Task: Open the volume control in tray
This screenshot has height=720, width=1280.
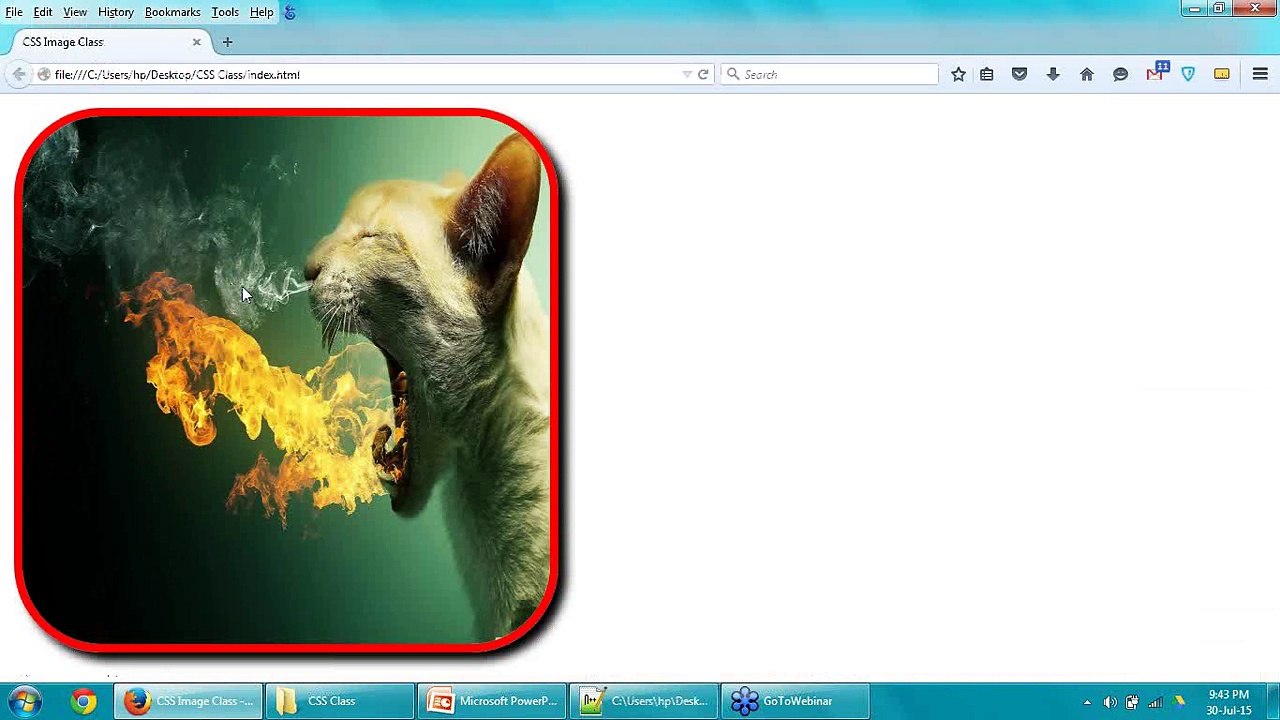Action: click(1110, 702)
